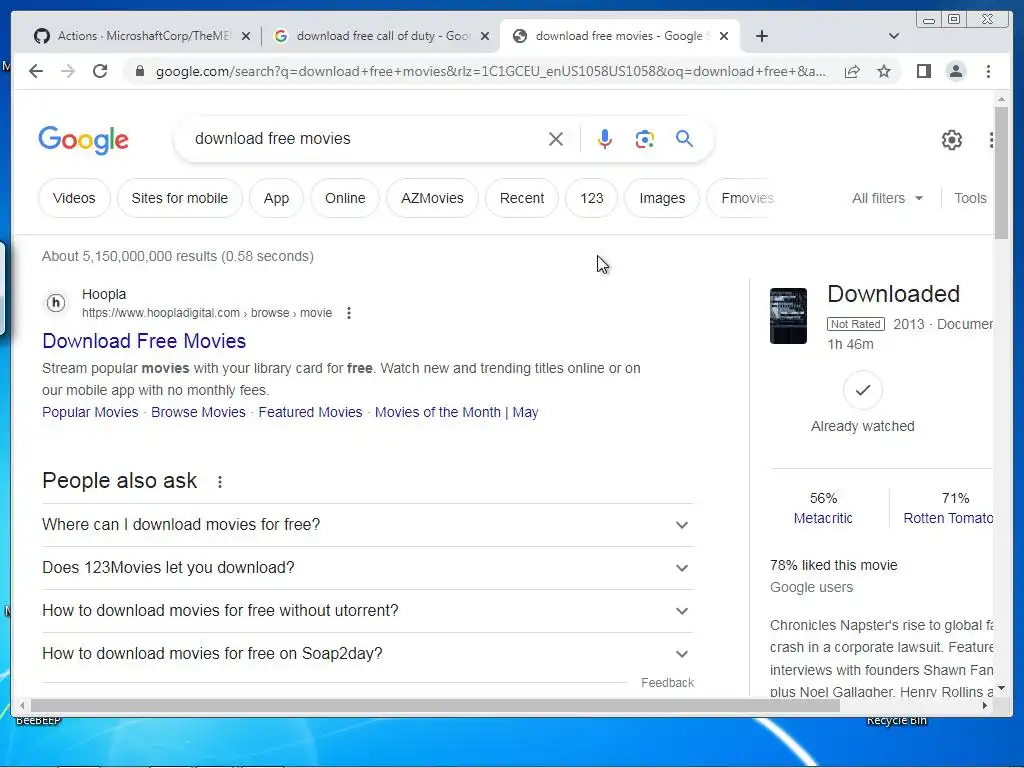Click the vertical scrollbar thumb
The height and width of the screenshot is (768, 1024).
click(x=1001, y=172)
